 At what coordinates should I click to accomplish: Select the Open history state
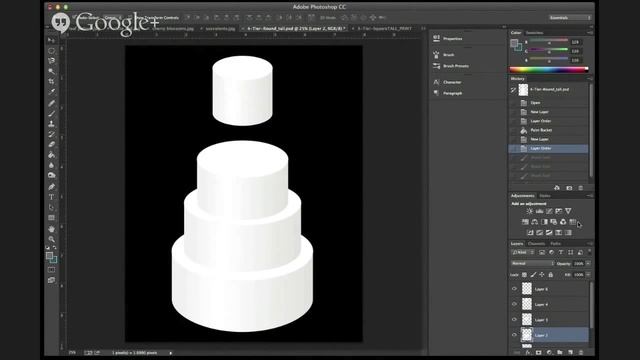[549, 103]
